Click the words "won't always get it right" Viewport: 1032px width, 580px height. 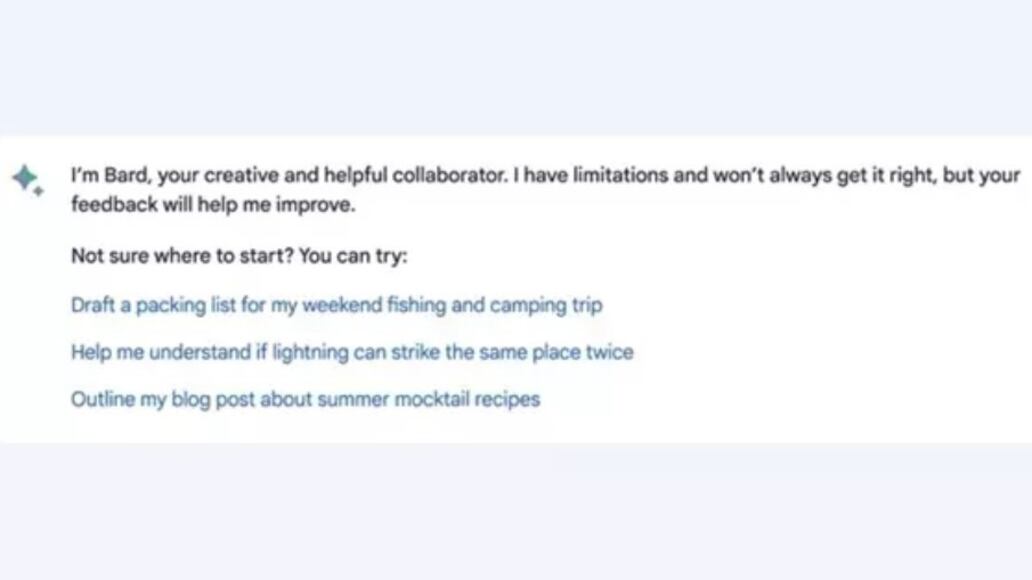tap(808, 176)
